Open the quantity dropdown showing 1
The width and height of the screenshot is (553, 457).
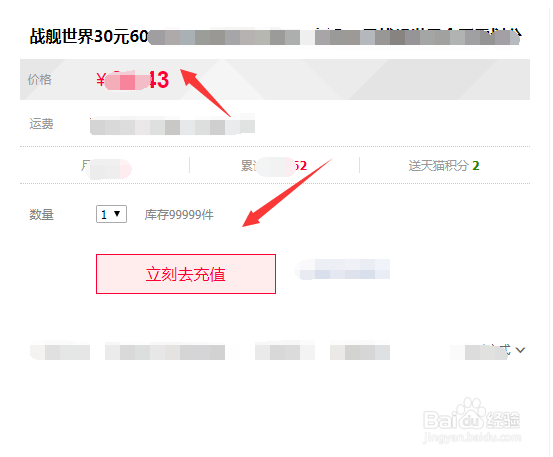point(111,214)
